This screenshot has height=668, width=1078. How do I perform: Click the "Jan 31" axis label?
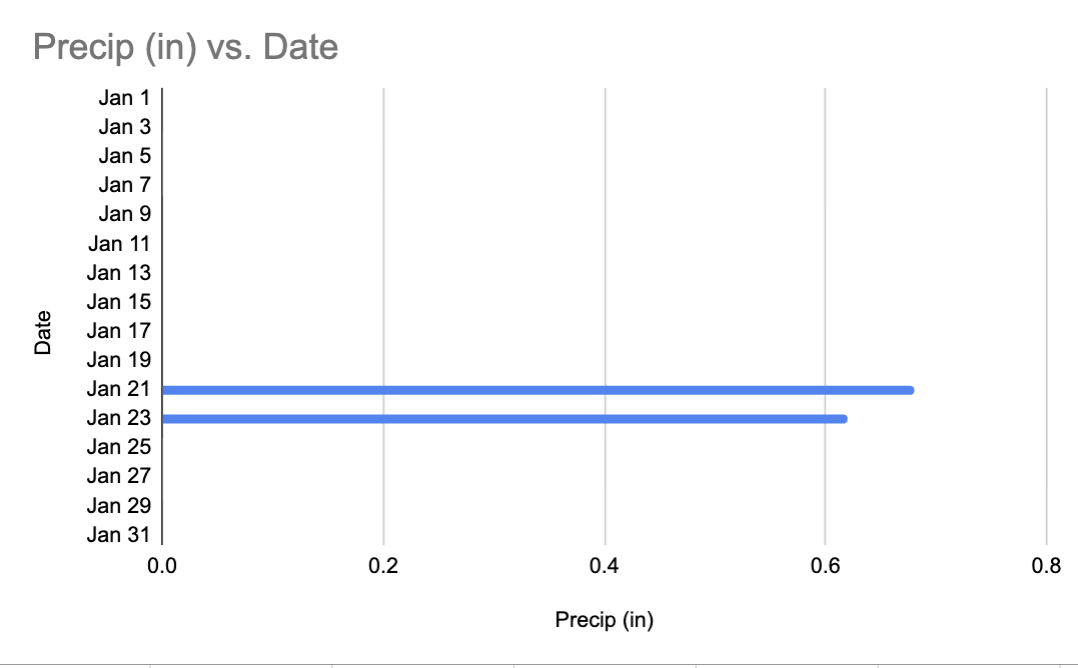[x=119, y=534]
